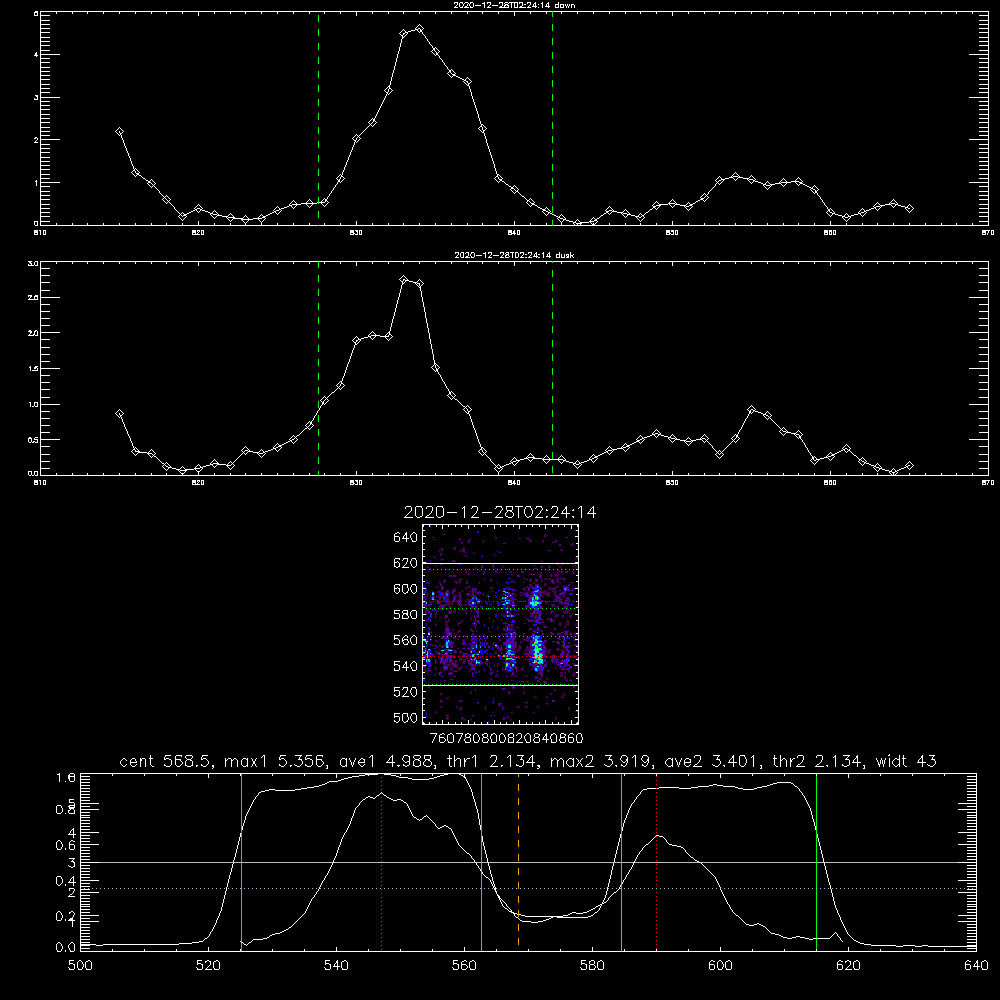The image size is (1000, 1000).
Task: Select the central heatmap spectrogram image
Action: (x=501, y=624)
